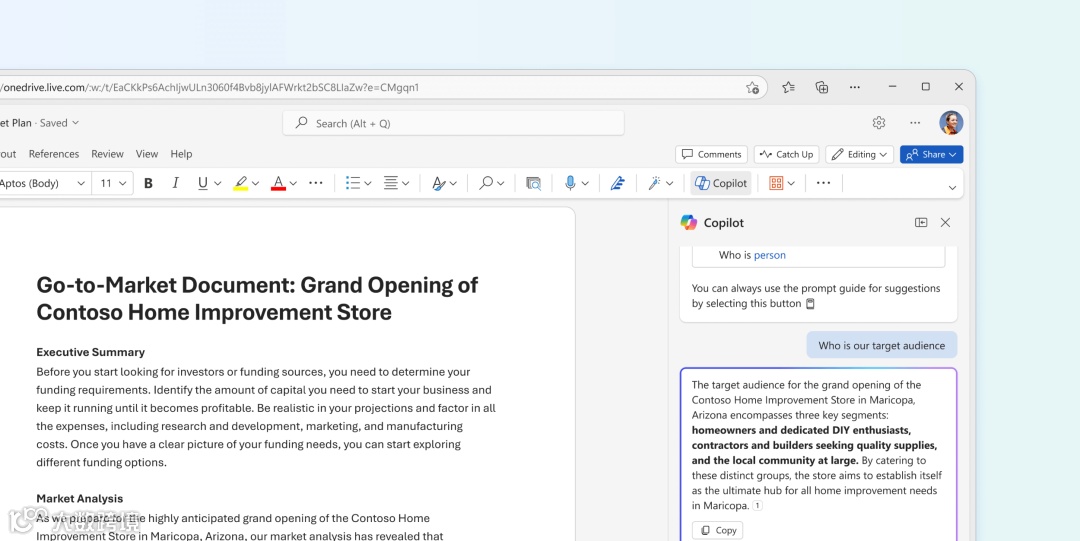Expand the Styles dropdown arrow
The height and width of the screenshot is (541, 1080).
pyautogui.click(x=453, y=183)
